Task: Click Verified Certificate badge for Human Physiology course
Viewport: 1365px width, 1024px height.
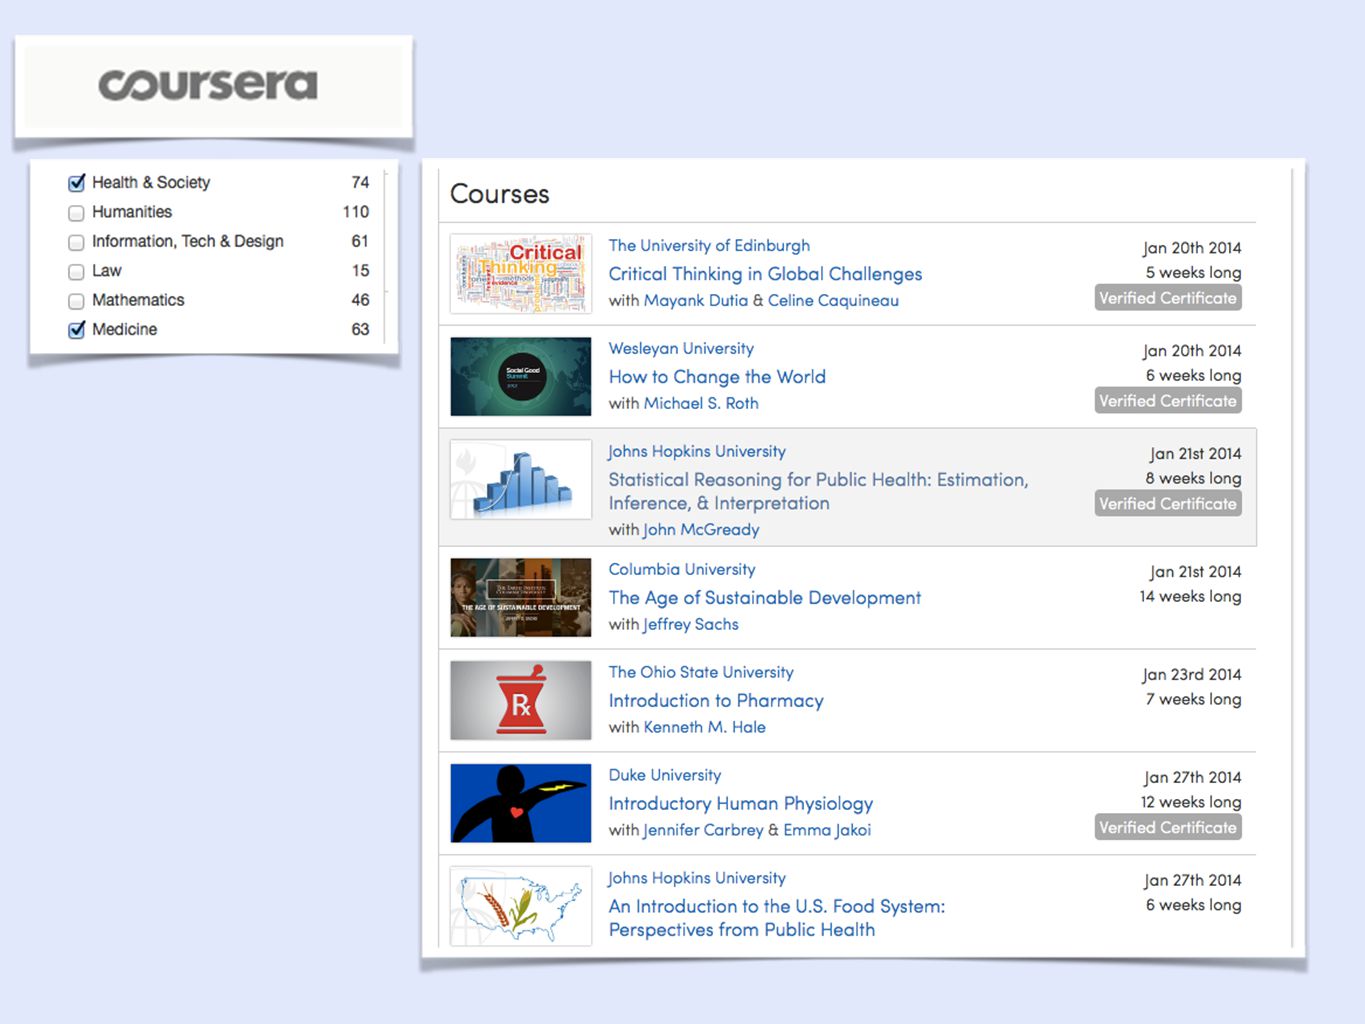Action: [1168, 828]
